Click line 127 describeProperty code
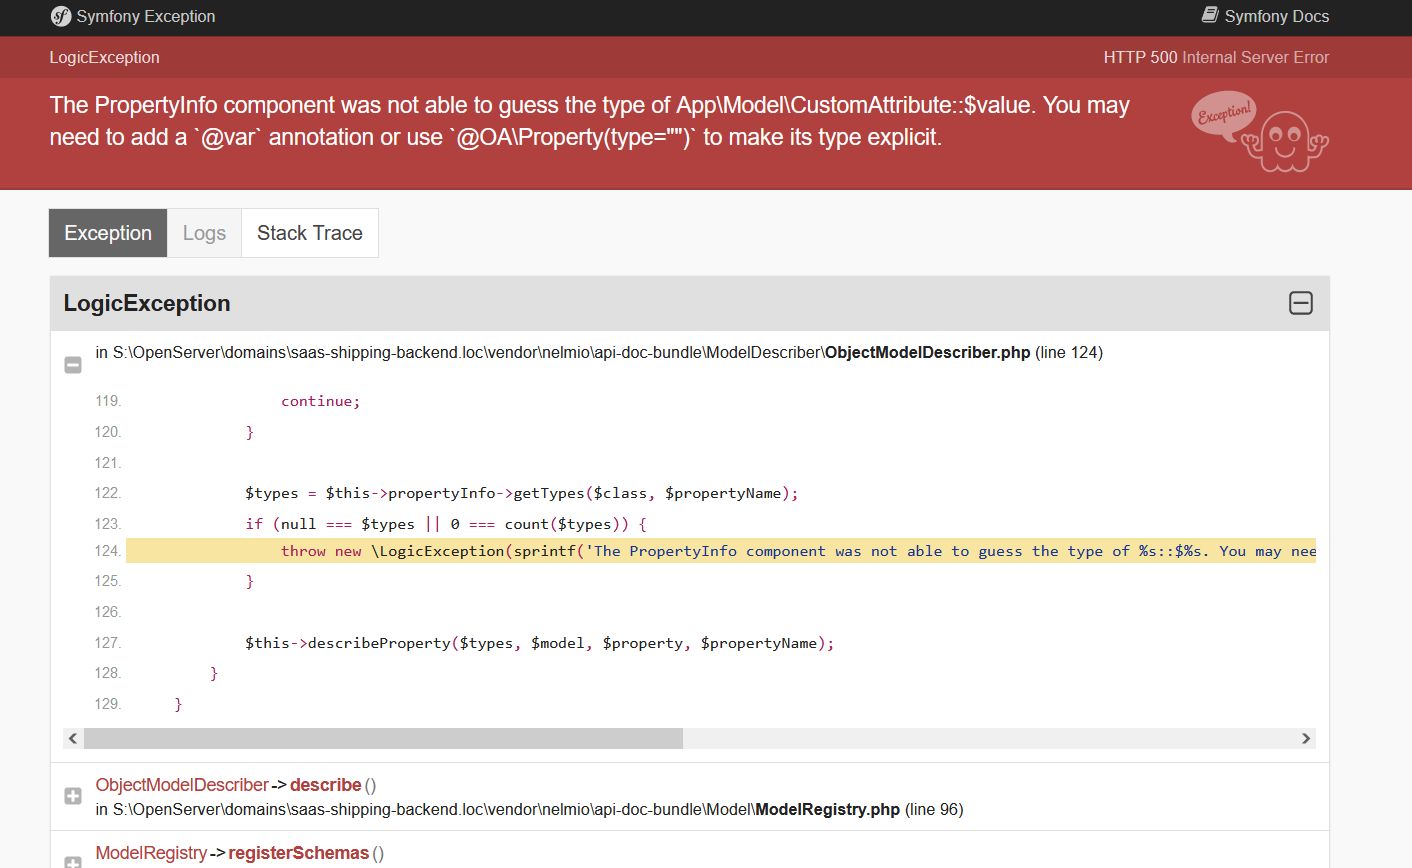The image size is (1412, 868). [539, 643]
